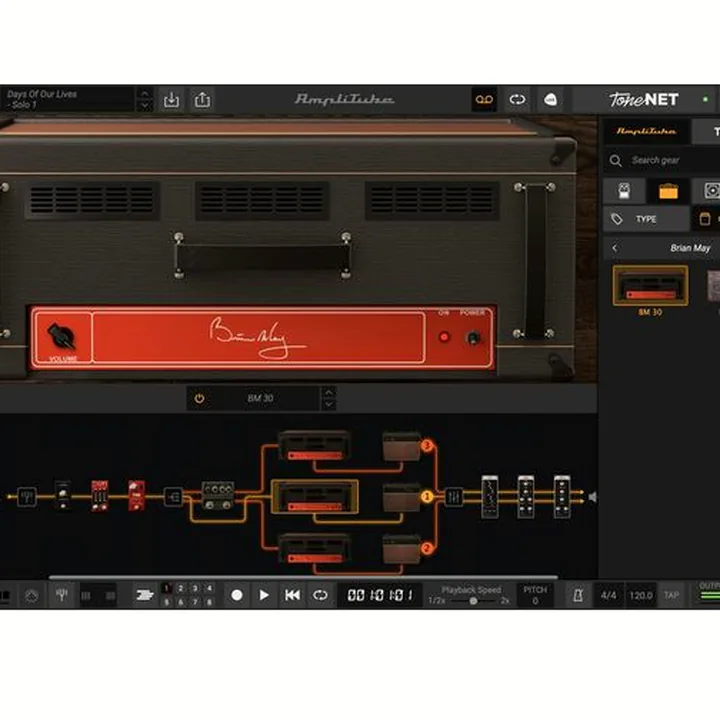This screenshot has width=720, height=720.
Task: Click the settings gear in bottom bar
Action: [31, 596]
